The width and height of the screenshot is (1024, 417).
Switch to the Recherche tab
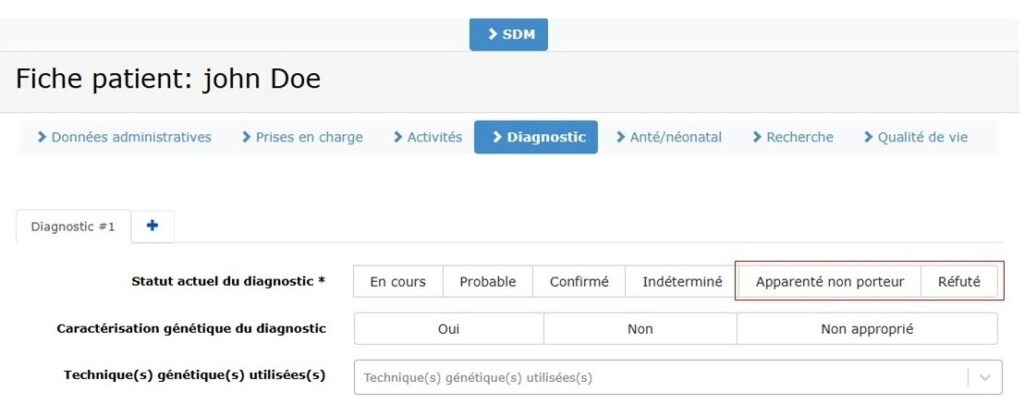coord(793,137)
